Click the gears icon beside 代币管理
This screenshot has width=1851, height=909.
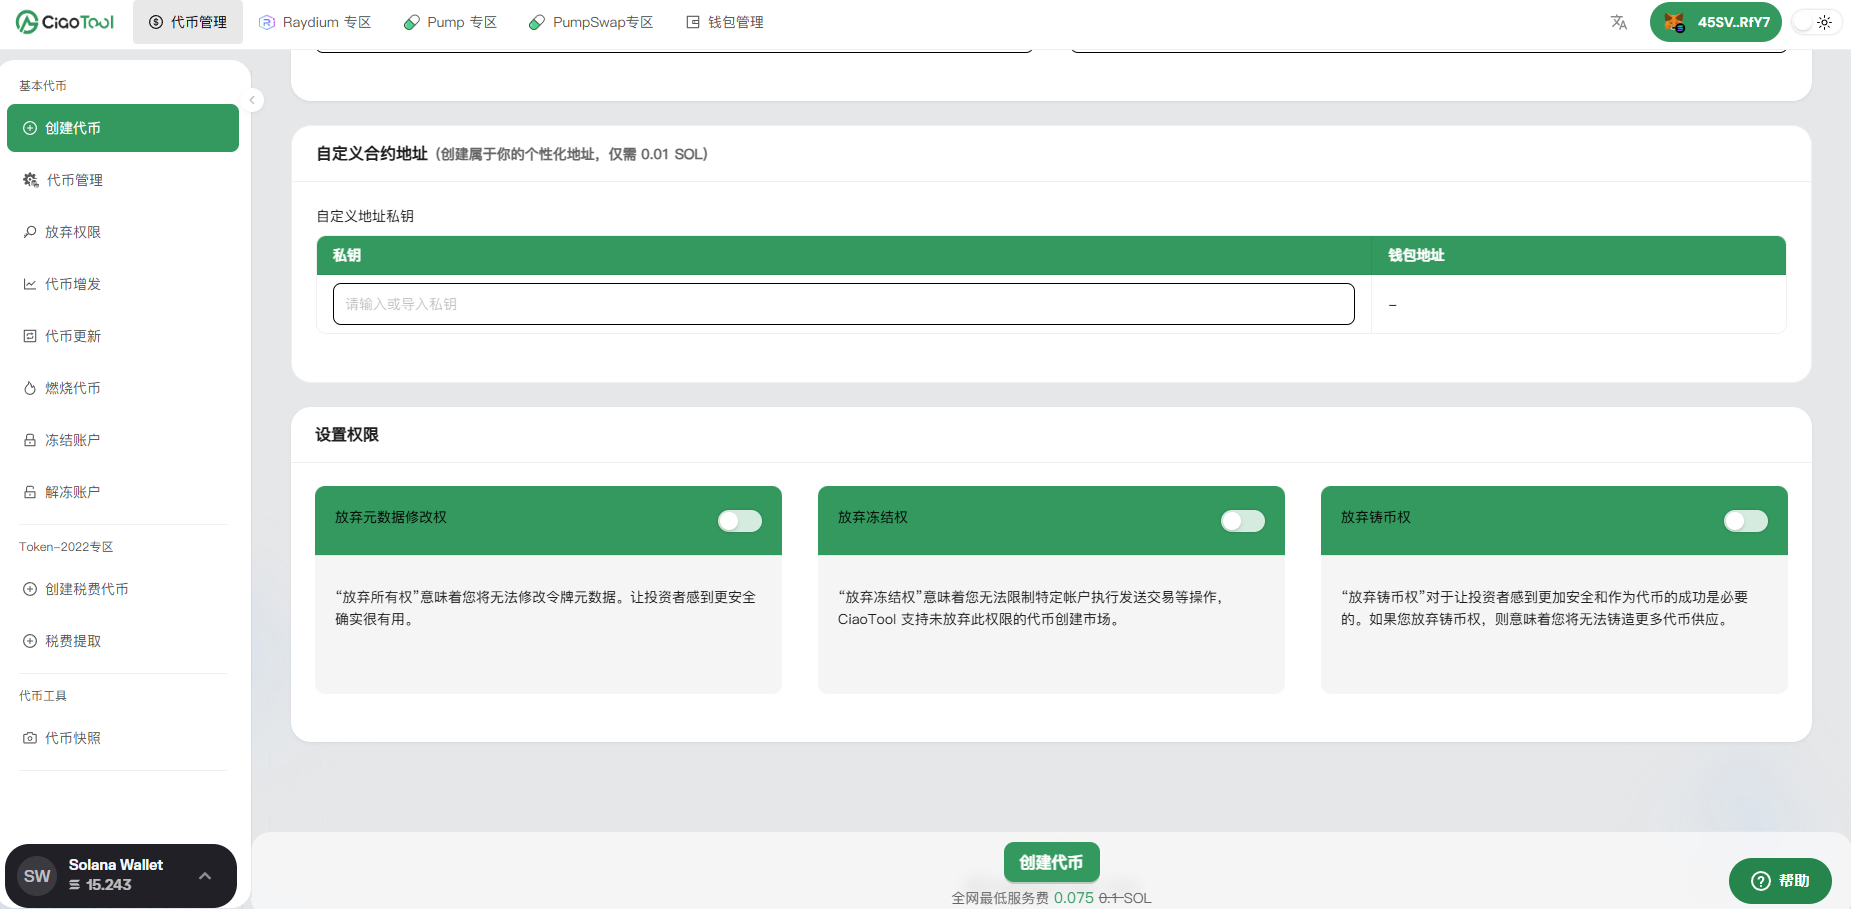click(x=30, y=180)
